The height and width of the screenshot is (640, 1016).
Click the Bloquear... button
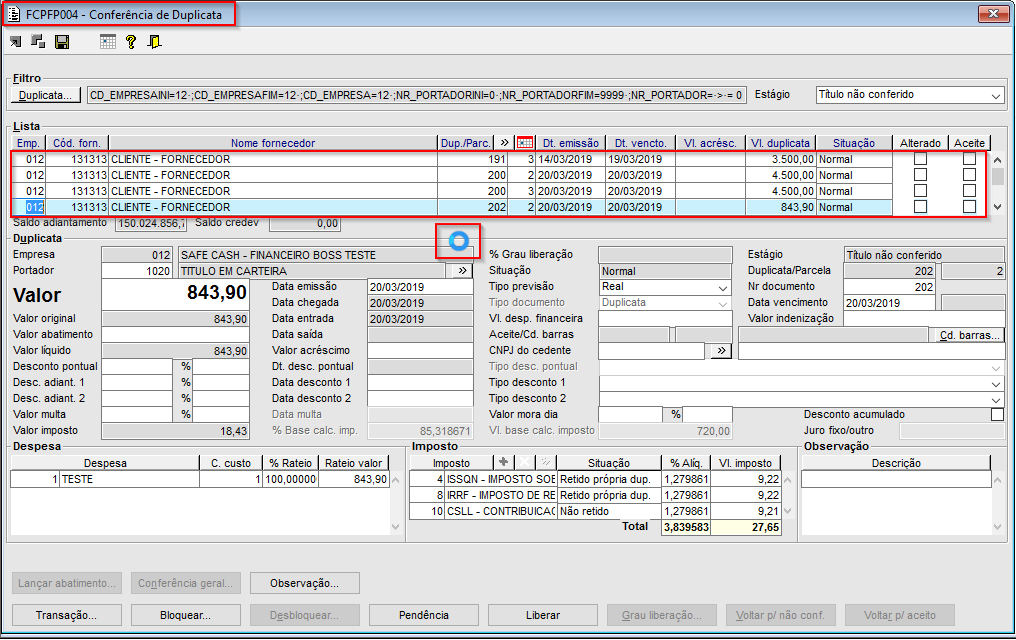185,615
